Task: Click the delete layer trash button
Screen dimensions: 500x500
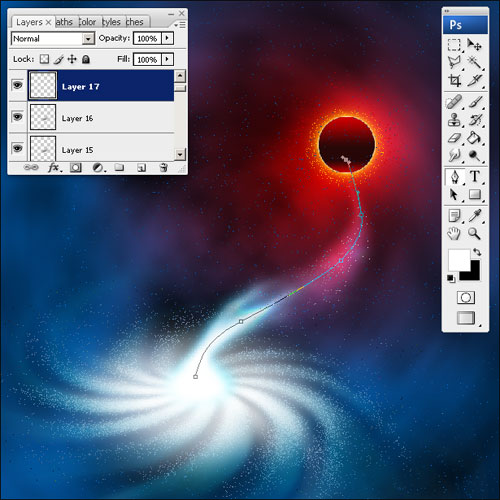Action: click(163, 167)
